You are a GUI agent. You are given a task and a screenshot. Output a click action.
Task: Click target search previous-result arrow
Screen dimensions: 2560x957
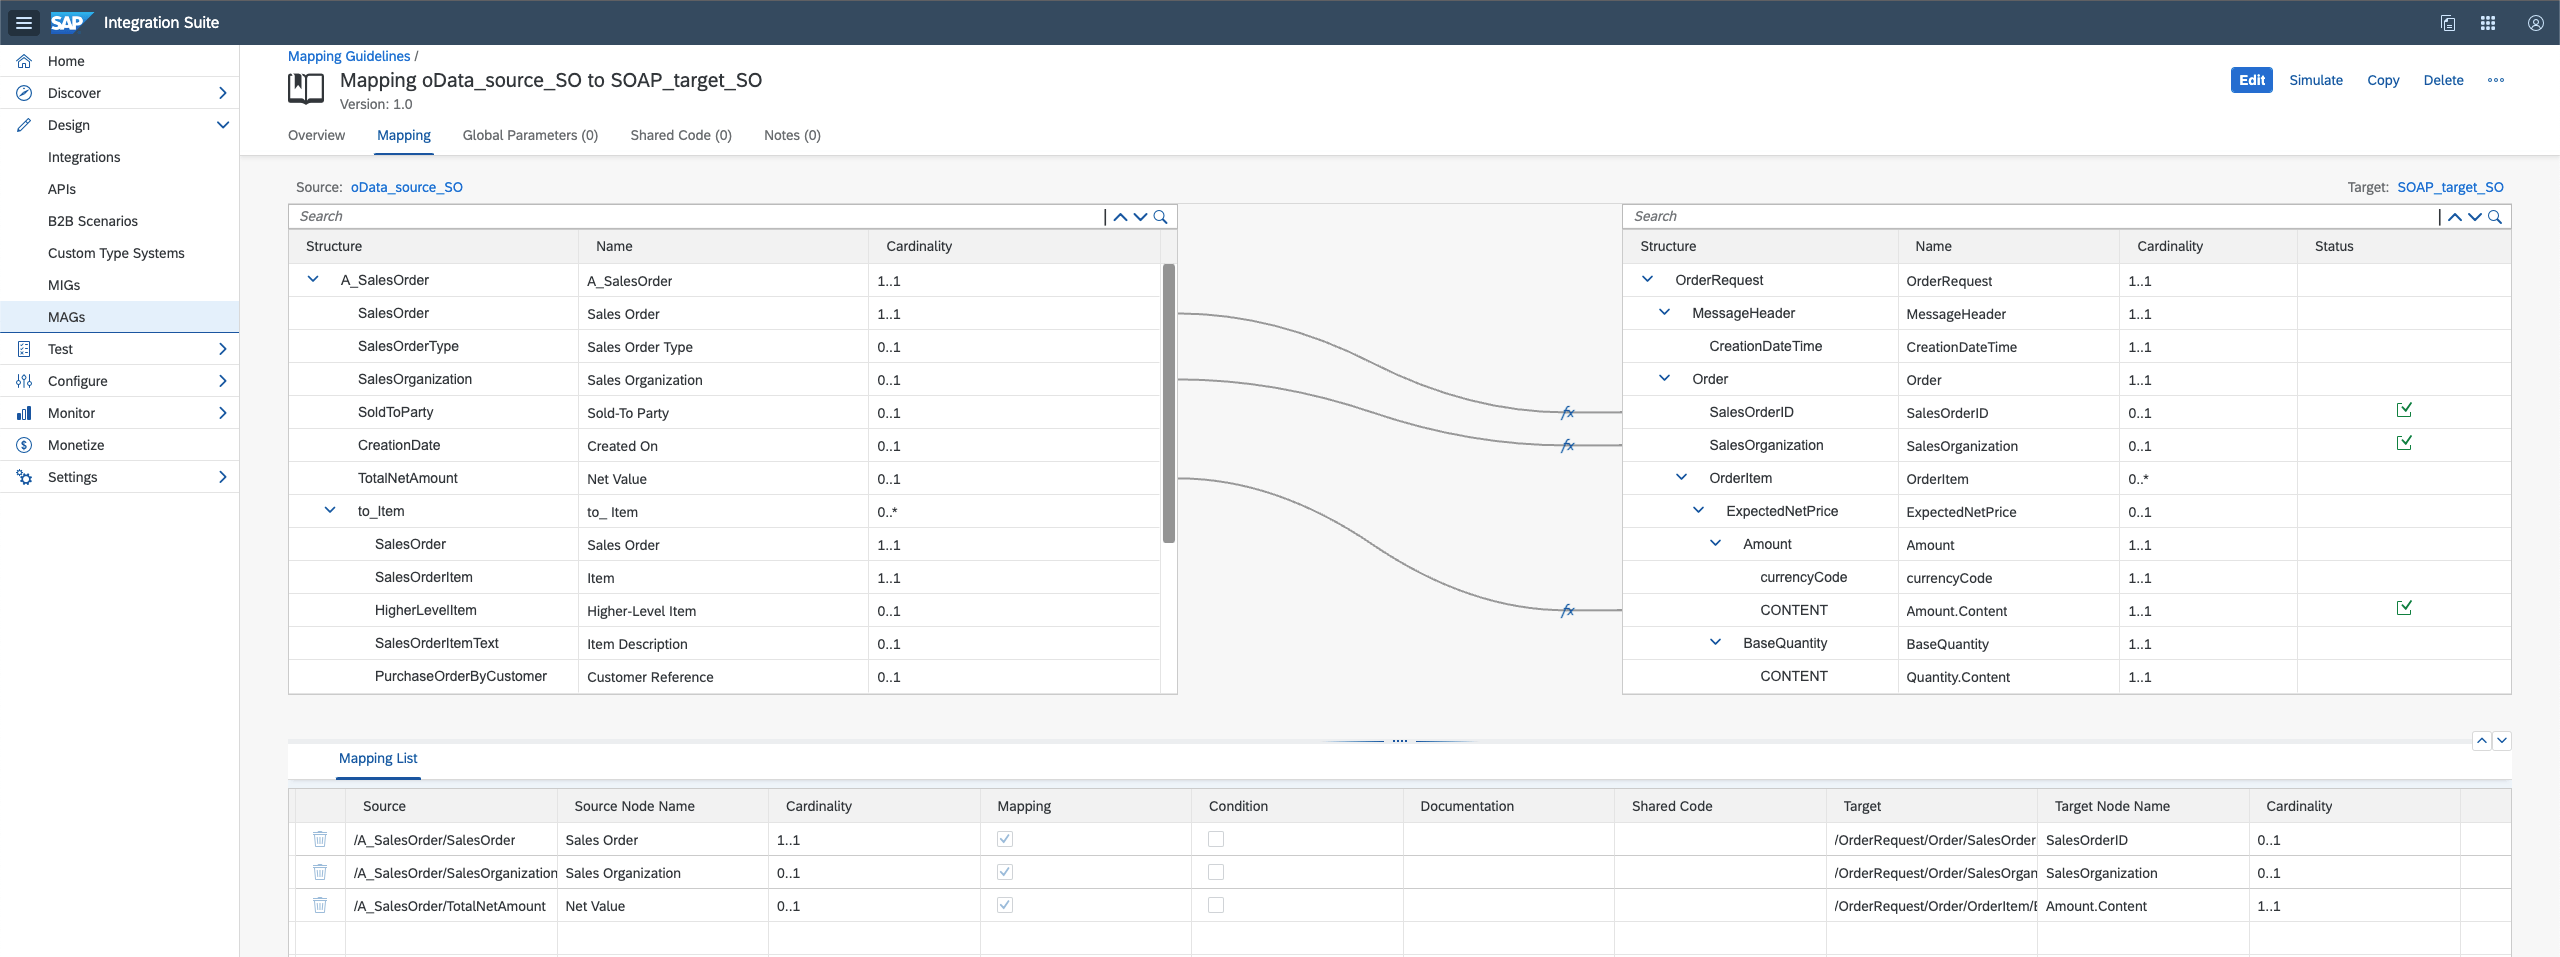coord(2454,216)
